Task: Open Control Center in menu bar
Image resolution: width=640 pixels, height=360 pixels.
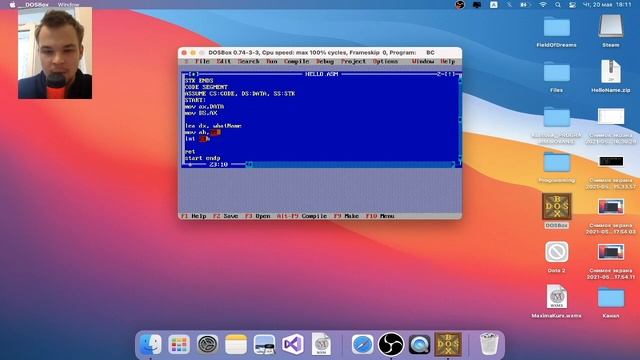Action: [572, 4]
